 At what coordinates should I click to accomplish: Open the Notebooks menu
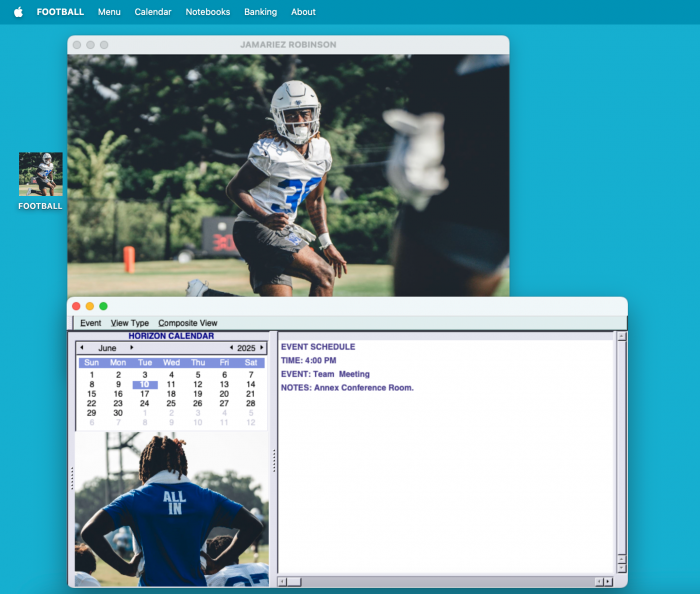coord(208,12)
